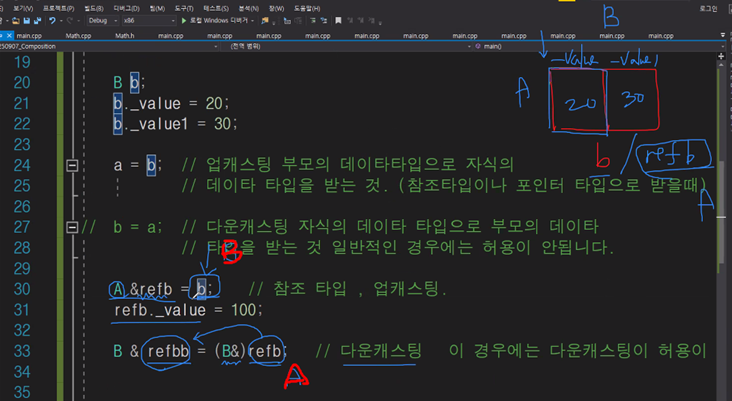Image resolution: width=732 pixels, height=401 pixels.
Task: Click the 'b._value1 = 30;' statement
Action: (x=175, y=124)
